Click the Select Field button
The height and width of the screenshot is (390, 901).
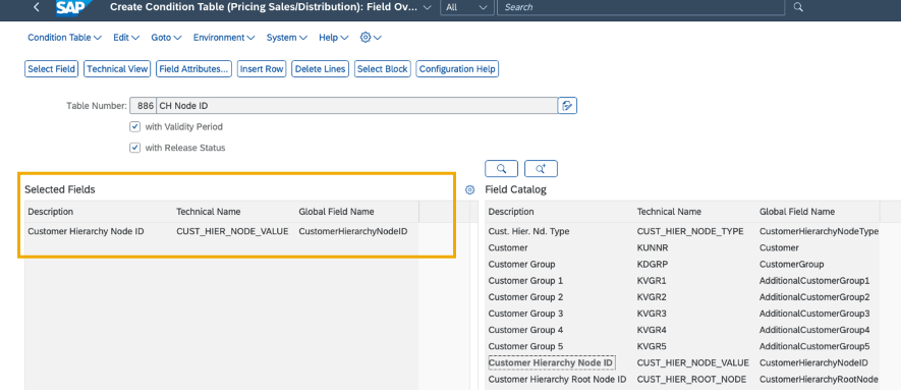[x=52, y=69]
